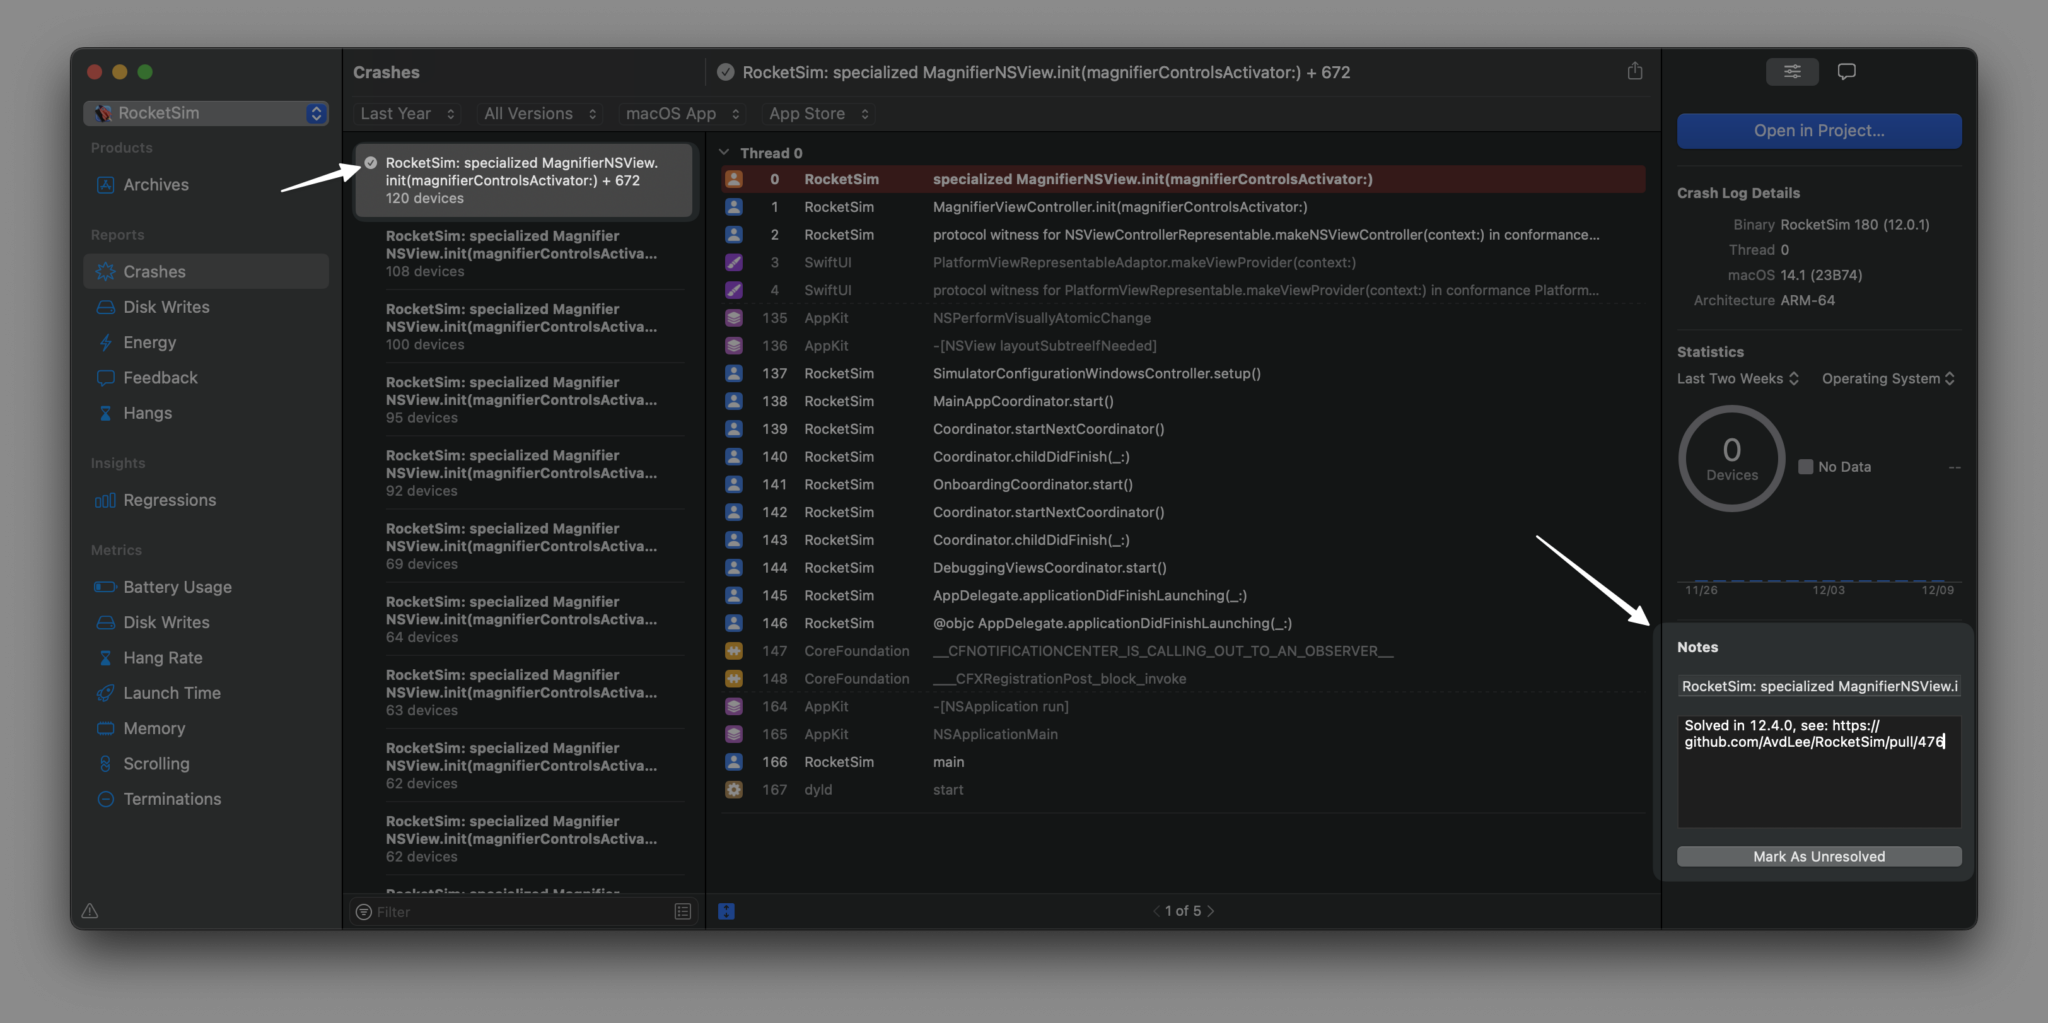Click Mark As Unresolved
The image size is (2048, 1023).
[x=1817, y=856]
